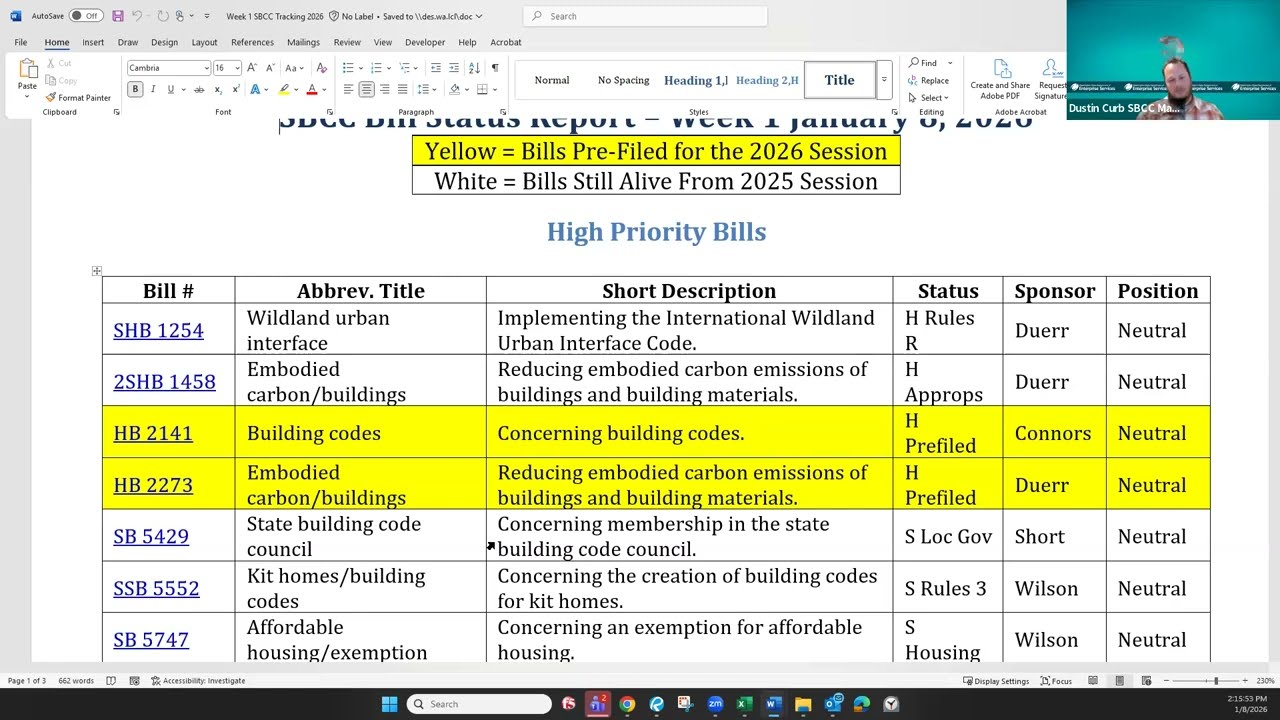Open Display Settings in status bar

(996, 681)
